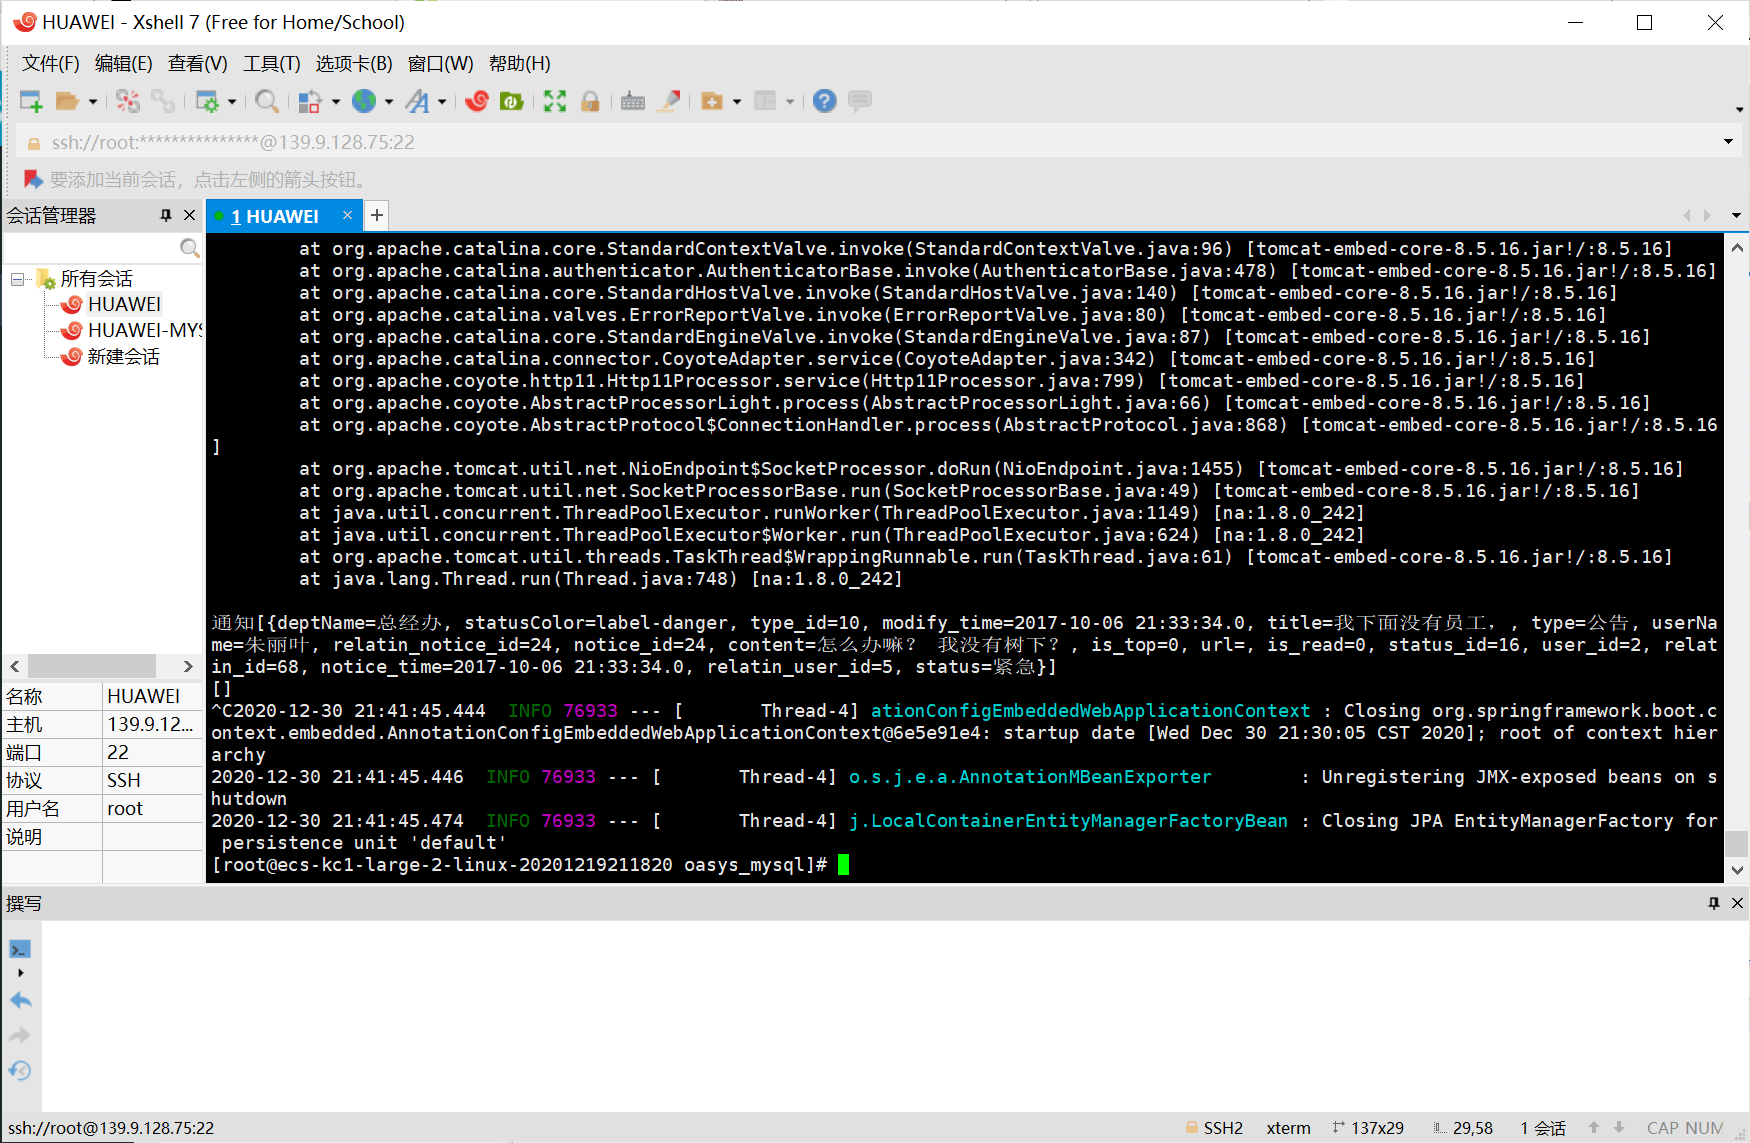Open the address bar history dropdown
The width and height of the screenshot is (1750, 1143).
coord(1728,142)
